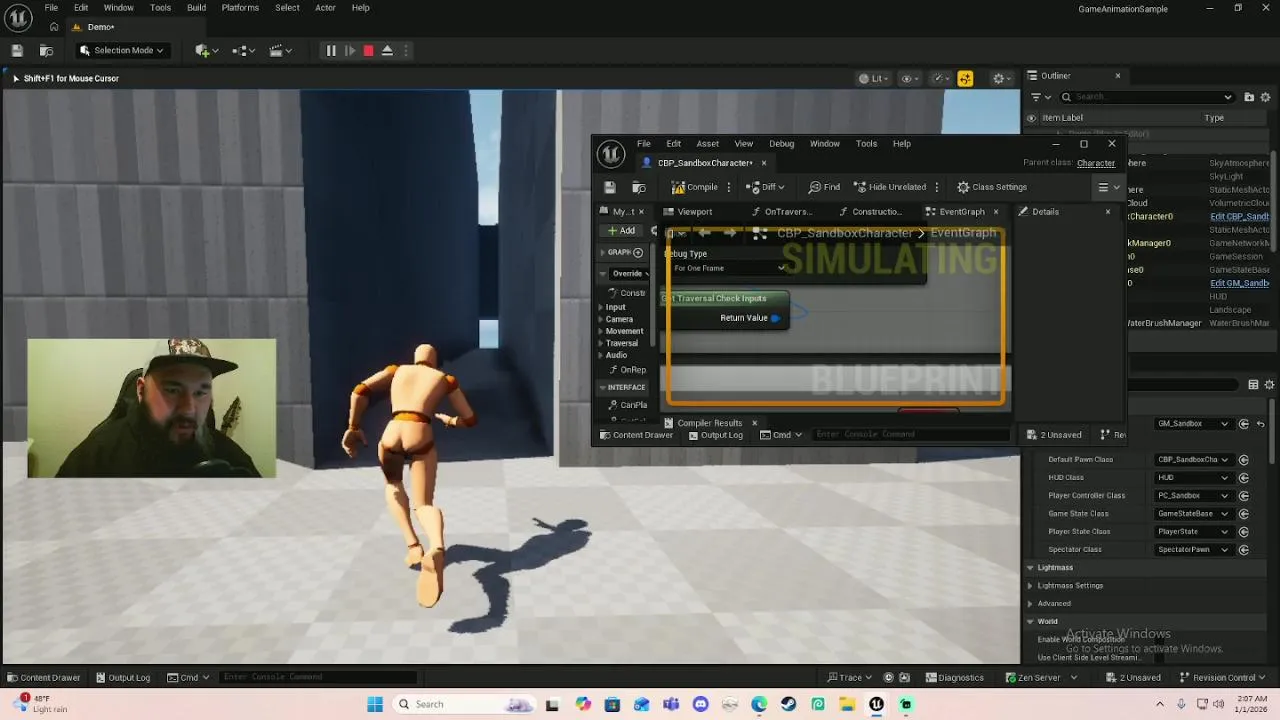Open Selection Mode dropdown

121,50
